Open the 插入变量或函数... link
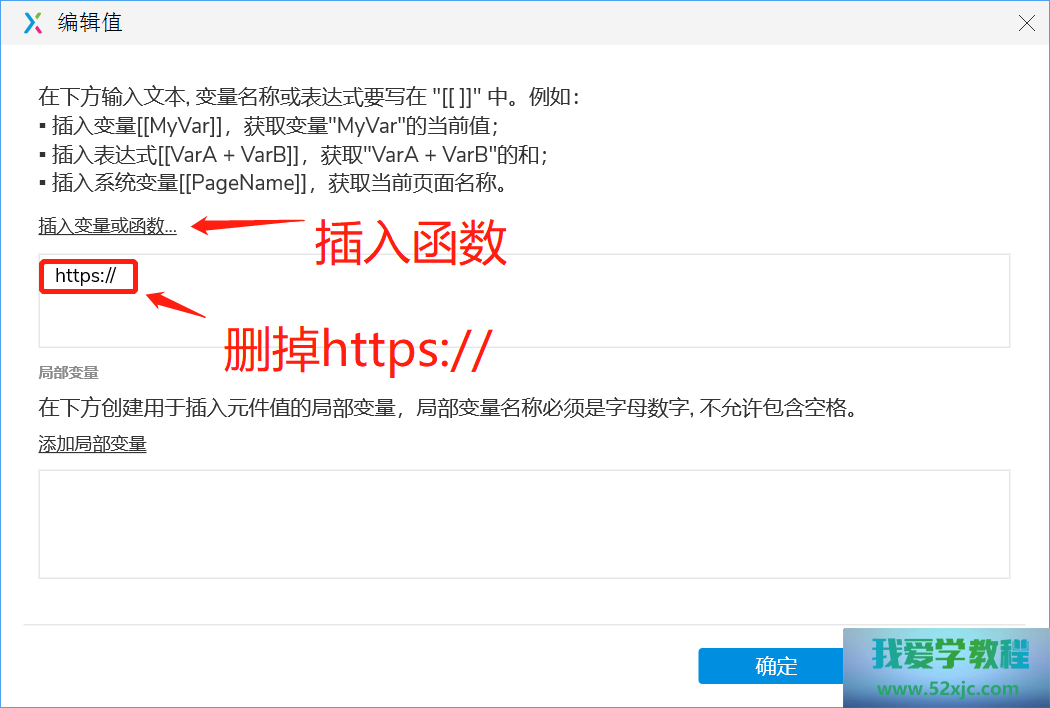The height and width of the screenshot is (708, 1050). pos(107,226)
